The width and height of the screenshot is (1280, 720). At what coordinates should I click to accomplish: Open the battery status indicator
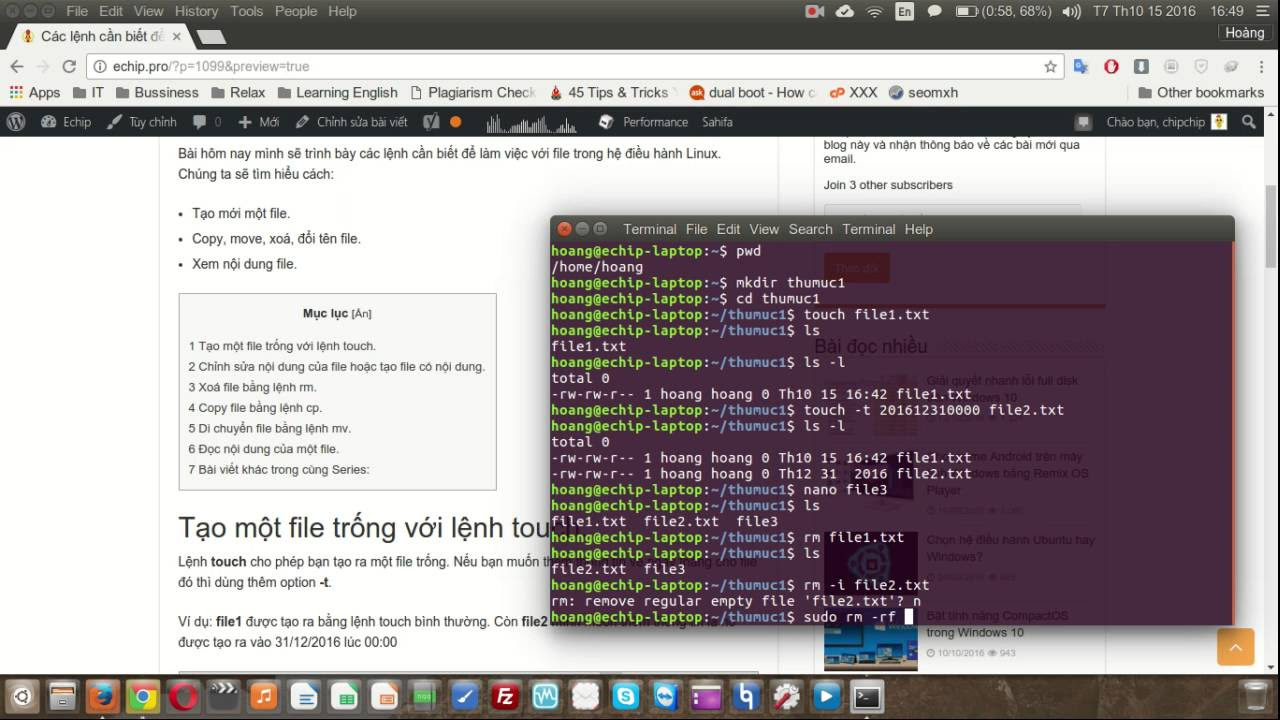point(1002,11)
